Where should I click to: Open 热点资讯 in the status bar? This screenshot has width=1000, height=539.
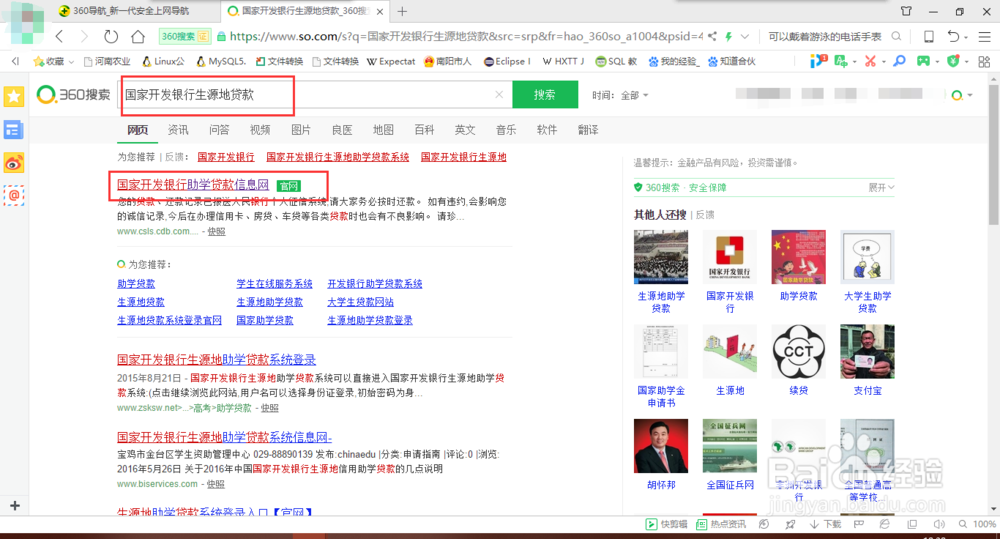721,524
